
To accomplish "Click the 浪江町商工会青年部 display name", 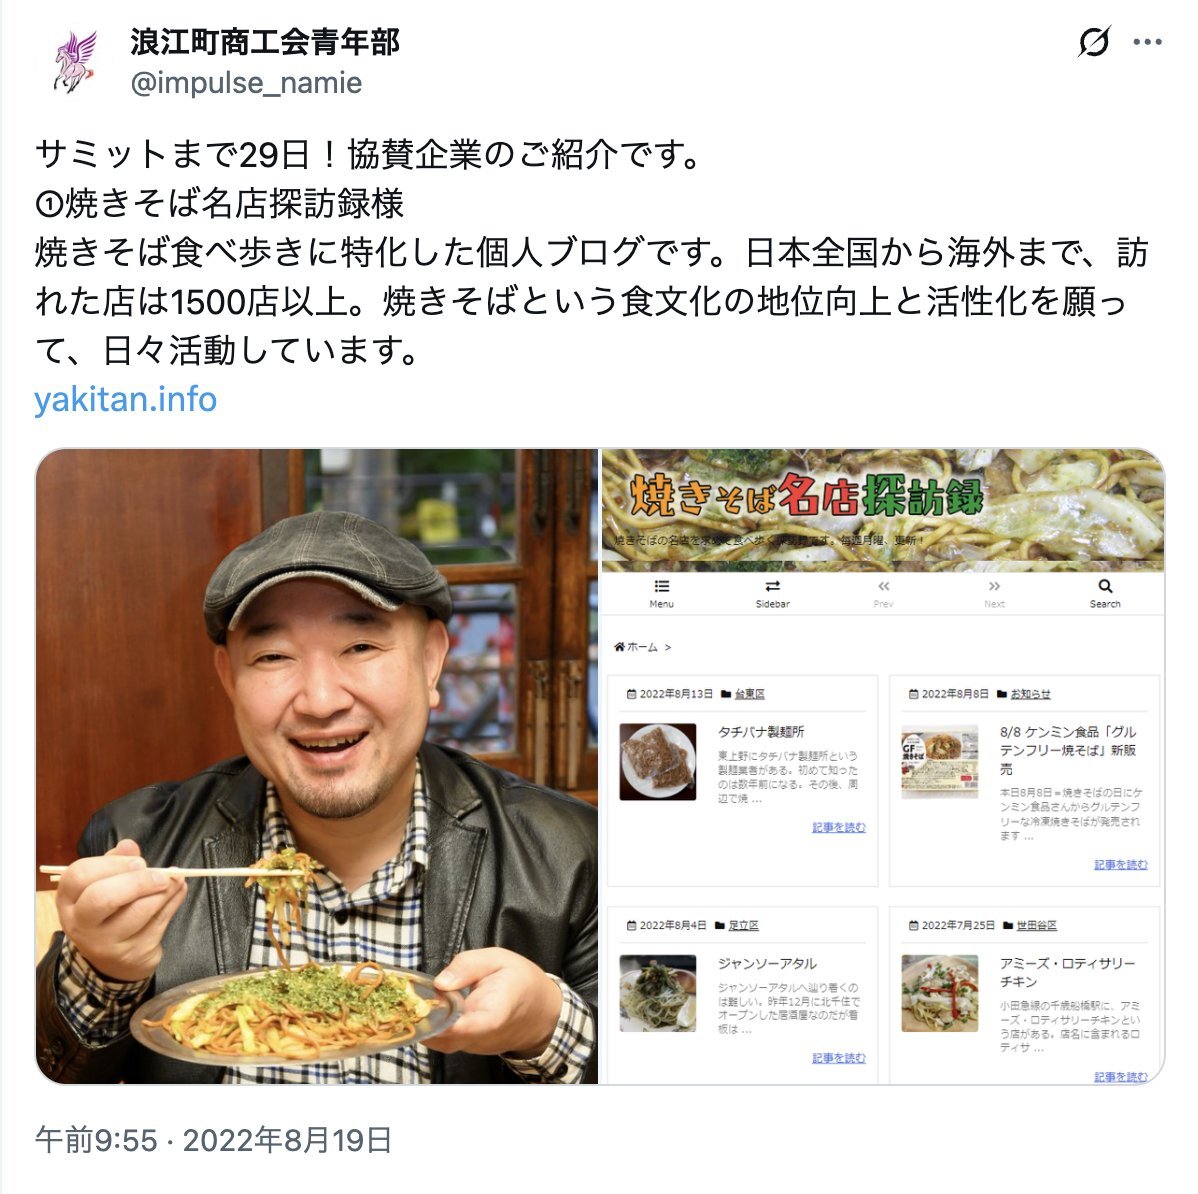I will pos(265,42).
